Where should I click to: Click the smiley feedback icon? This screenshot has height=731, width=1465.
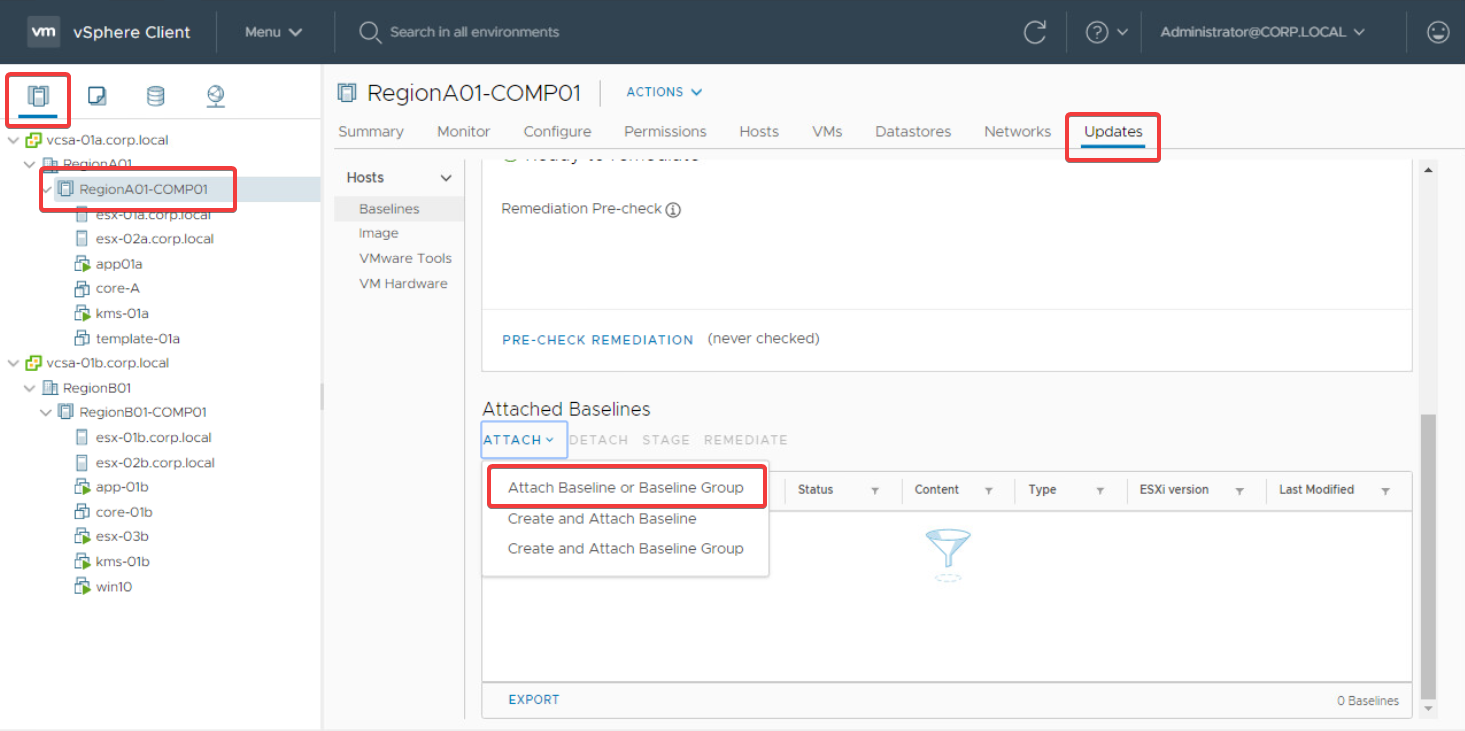coord(1438,32)
